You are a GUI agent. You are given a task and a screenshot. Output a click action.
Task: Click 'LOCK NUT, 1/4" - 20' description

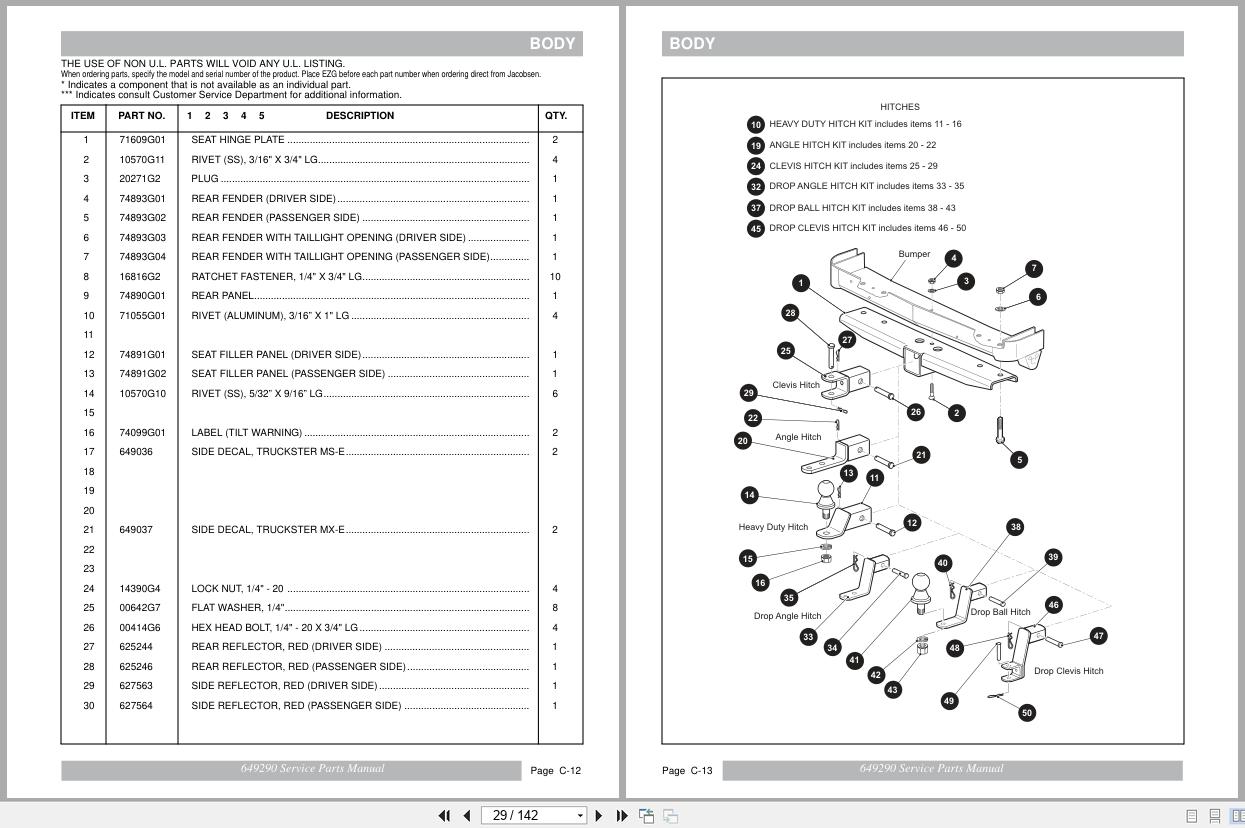click(237, 589)
